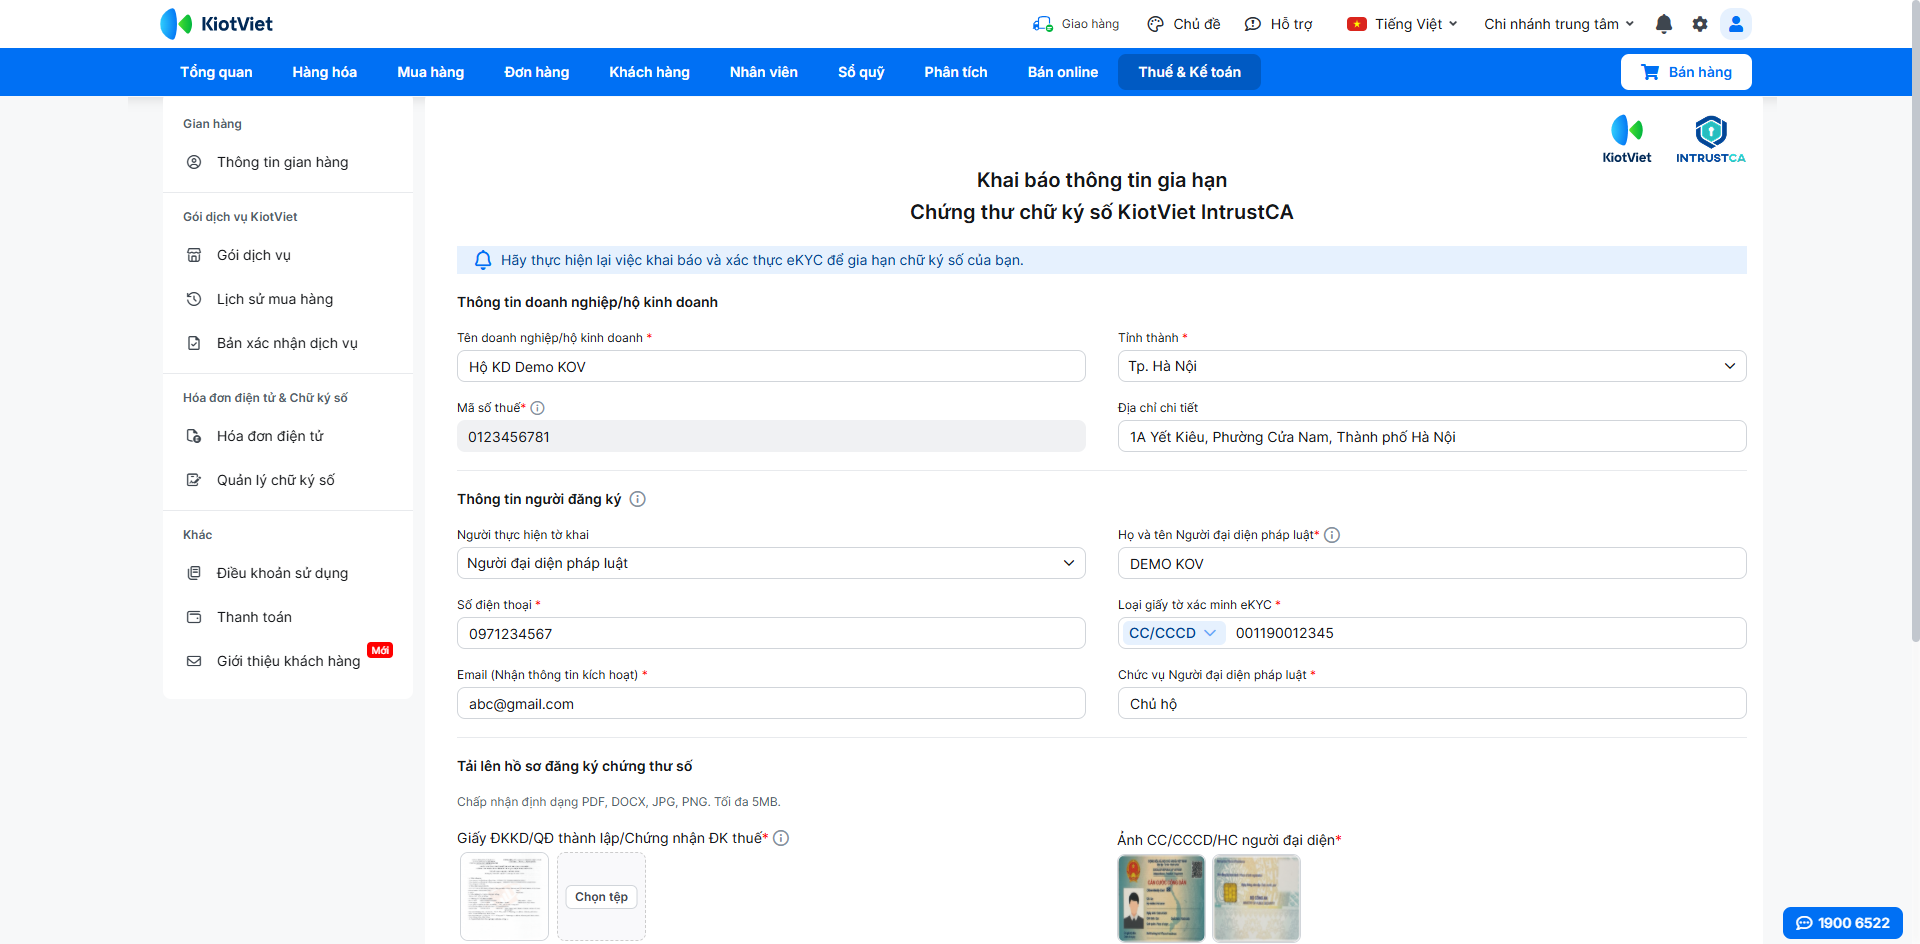
Task: Open the Hỗ trợ support chat icon
Action: point(1253,24)
